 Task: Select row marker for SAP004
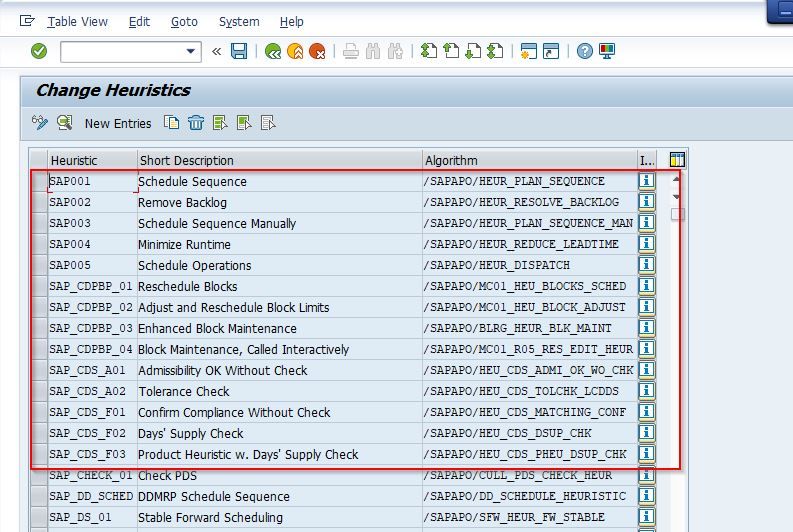[x=39, y=244]
